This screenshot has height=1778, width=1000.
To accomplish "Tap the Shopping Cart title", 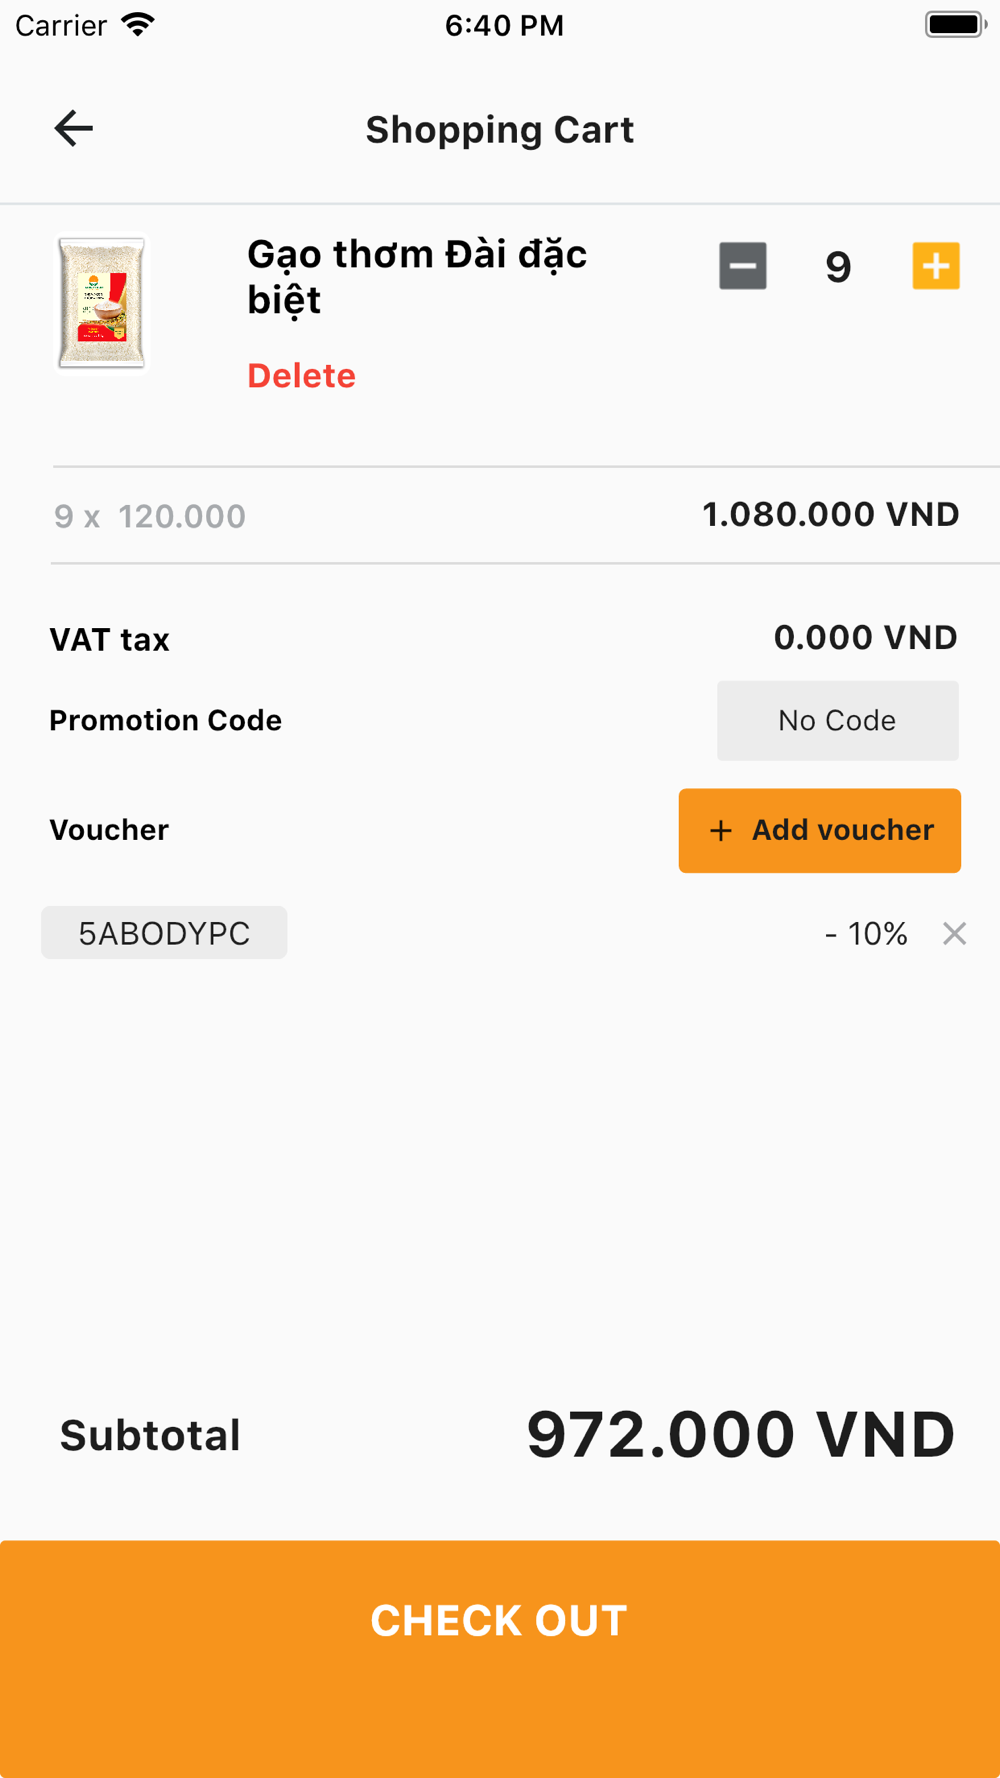I will 499,130.
